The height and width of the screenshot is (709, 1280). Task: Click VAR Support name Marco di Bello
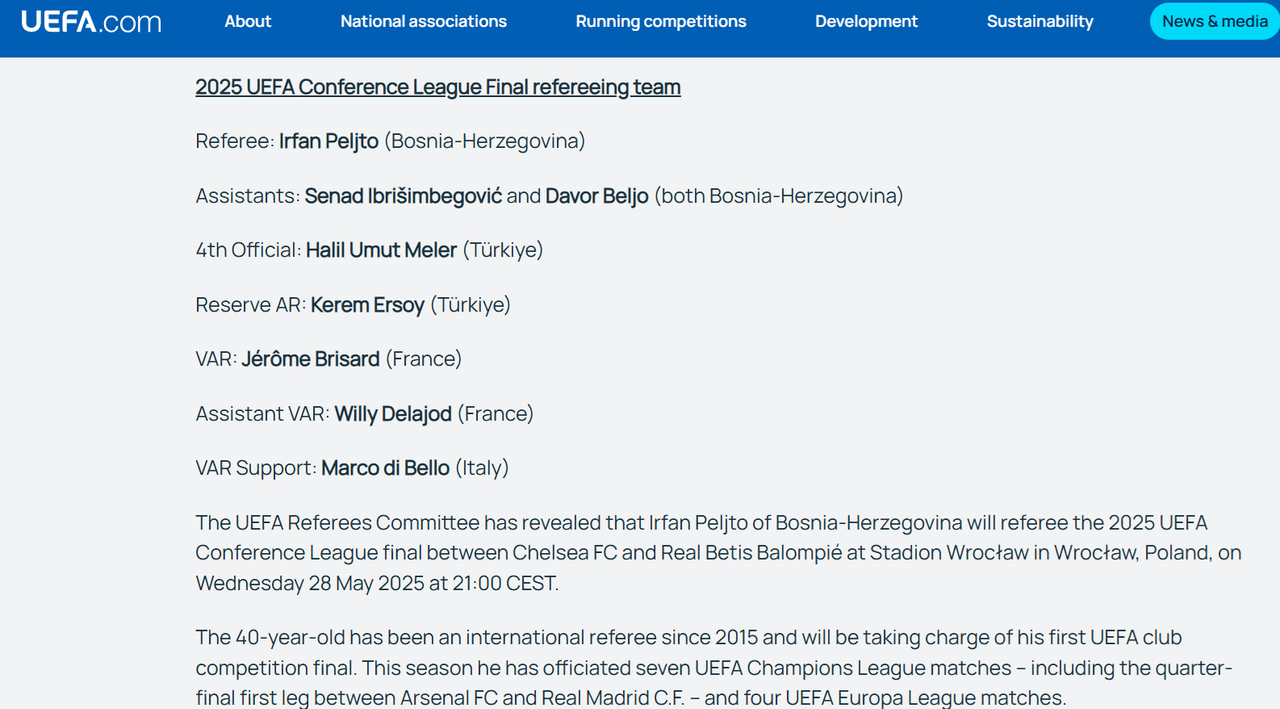pos(385,468)
